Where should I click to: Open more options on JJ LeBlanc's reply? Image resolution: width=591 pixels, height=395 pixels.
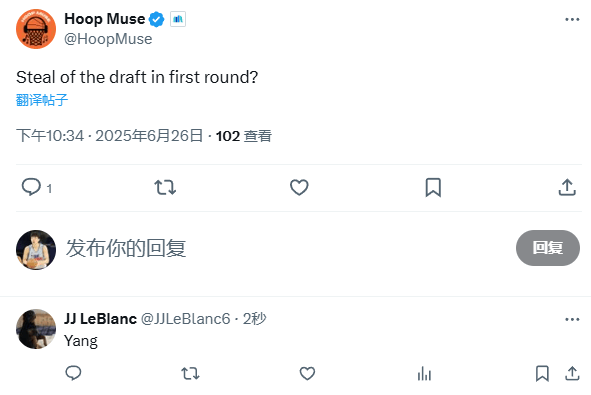(572, 319)
